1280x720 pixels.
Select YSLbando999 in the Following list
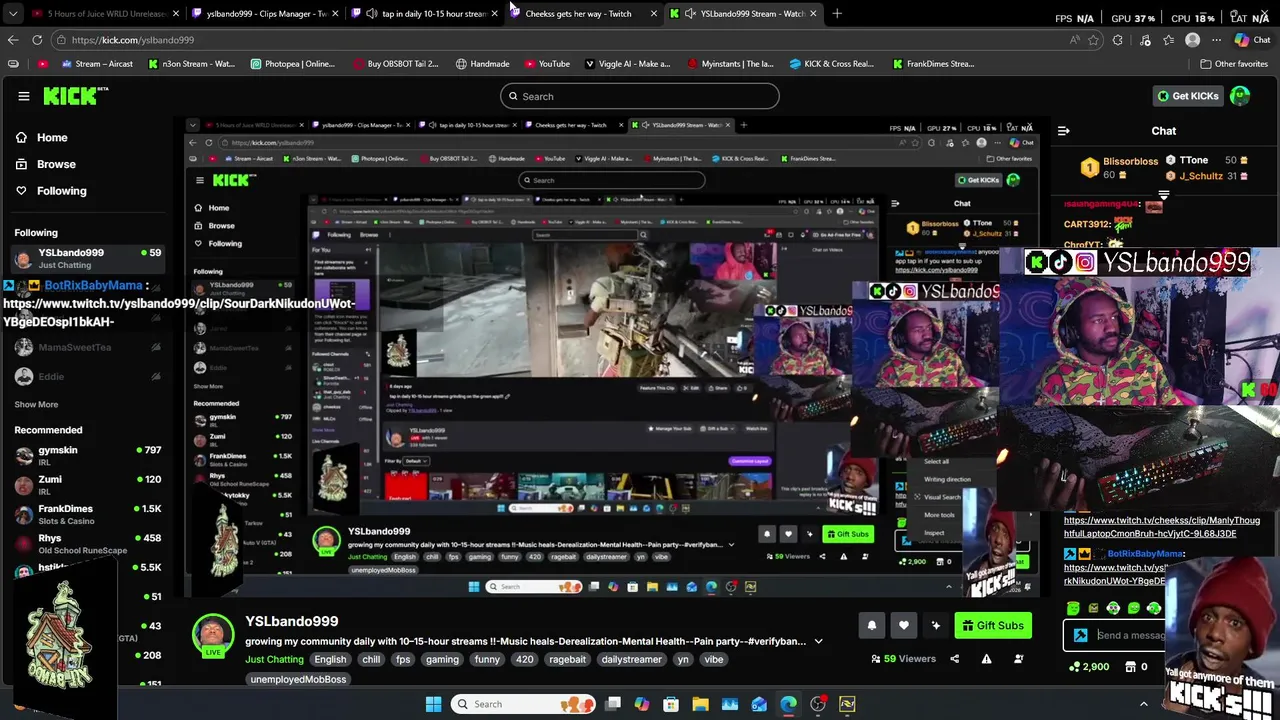point(88,258)
